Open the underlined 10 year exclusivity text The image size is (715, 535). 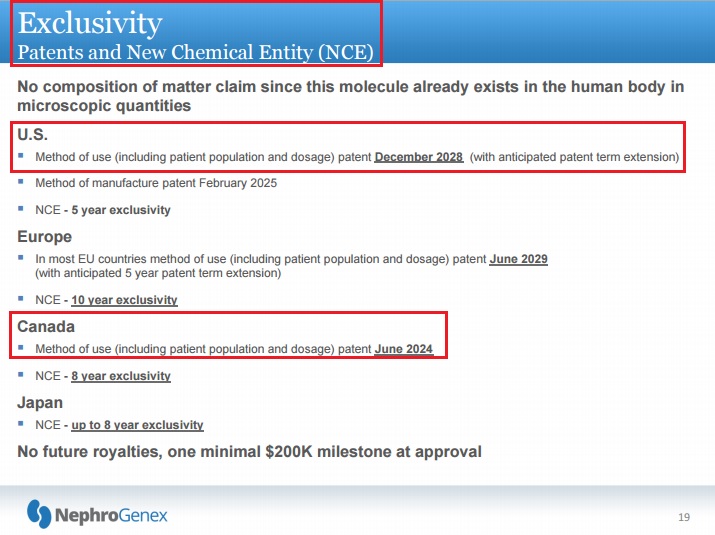point(124,300)
